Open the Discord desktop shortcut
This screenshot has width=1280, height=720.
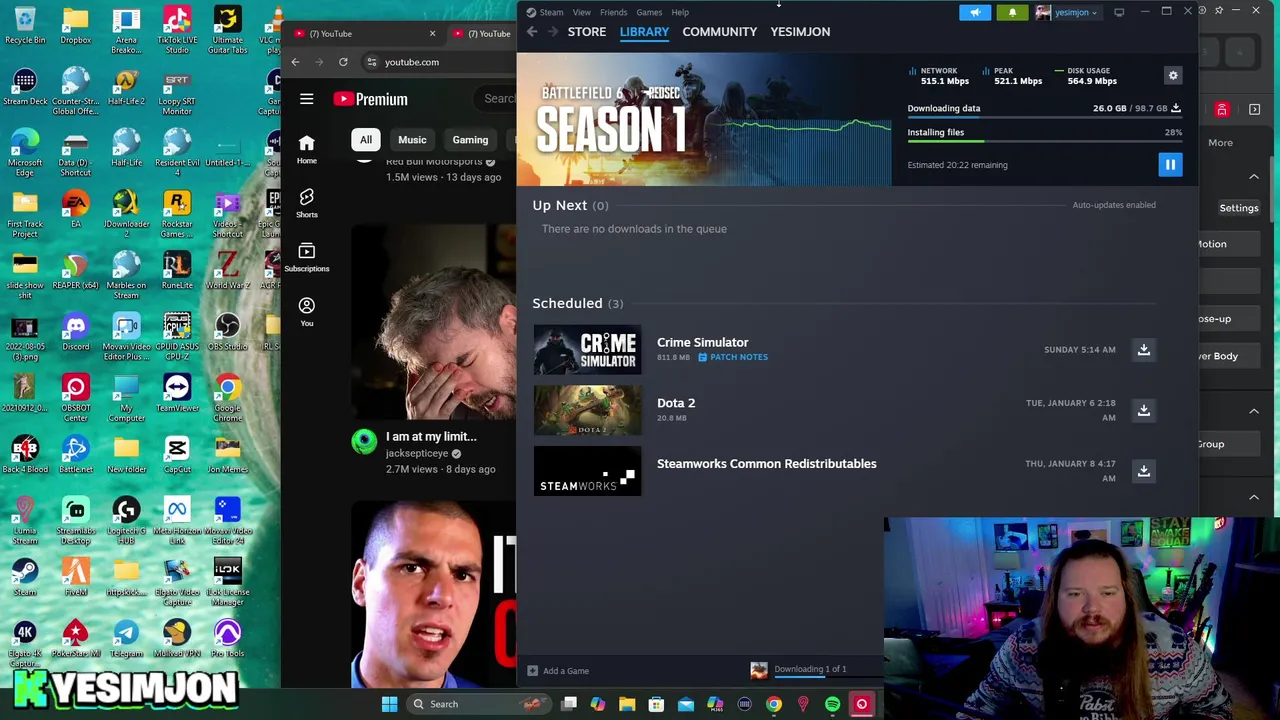click(76, 332)
